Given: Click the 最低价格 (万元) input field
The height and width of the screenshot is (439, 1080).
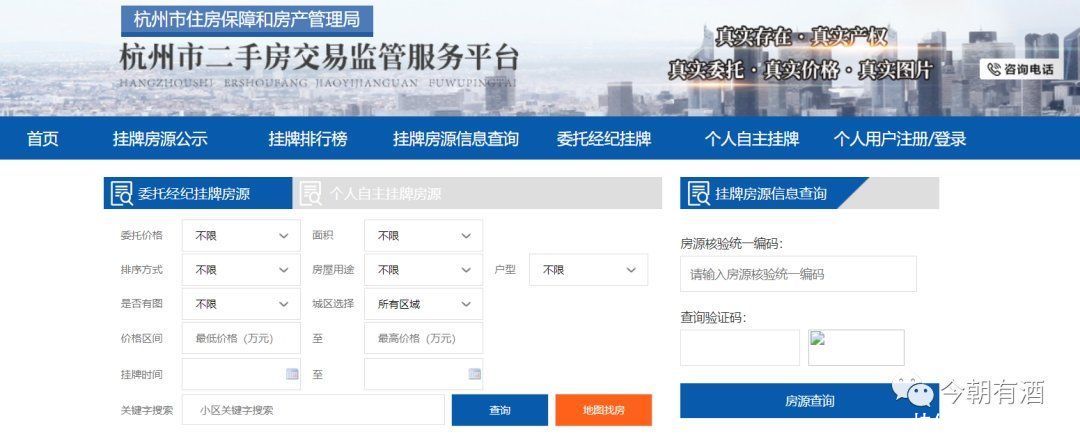Looking at the screenshot, I should [241, 338].
